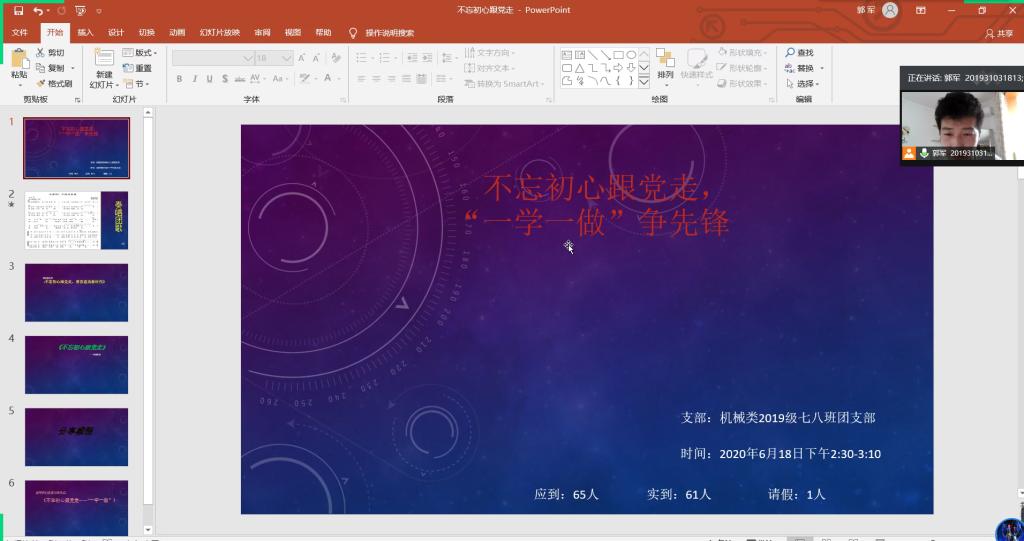This screenshot has height=541, width=1024.
Task: Click the Share (共享) button
Action: (x=998, y=33)
